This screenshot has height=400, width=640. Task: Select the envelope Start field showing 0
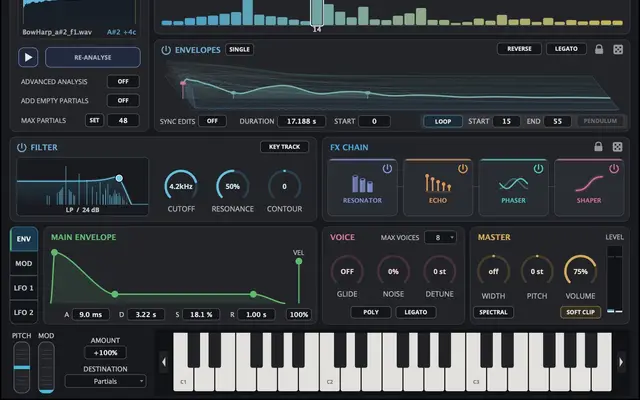click(374, 121)
